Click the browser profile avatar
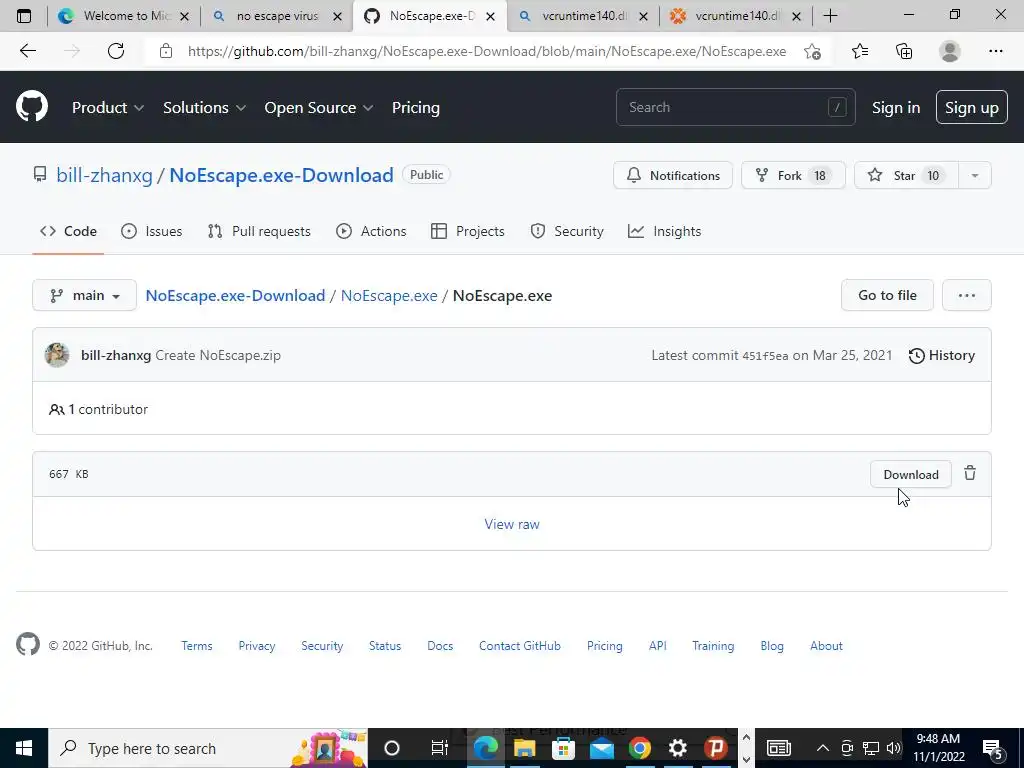Image resolution: width=1024 pixels, height=768 pixels. 950,51
